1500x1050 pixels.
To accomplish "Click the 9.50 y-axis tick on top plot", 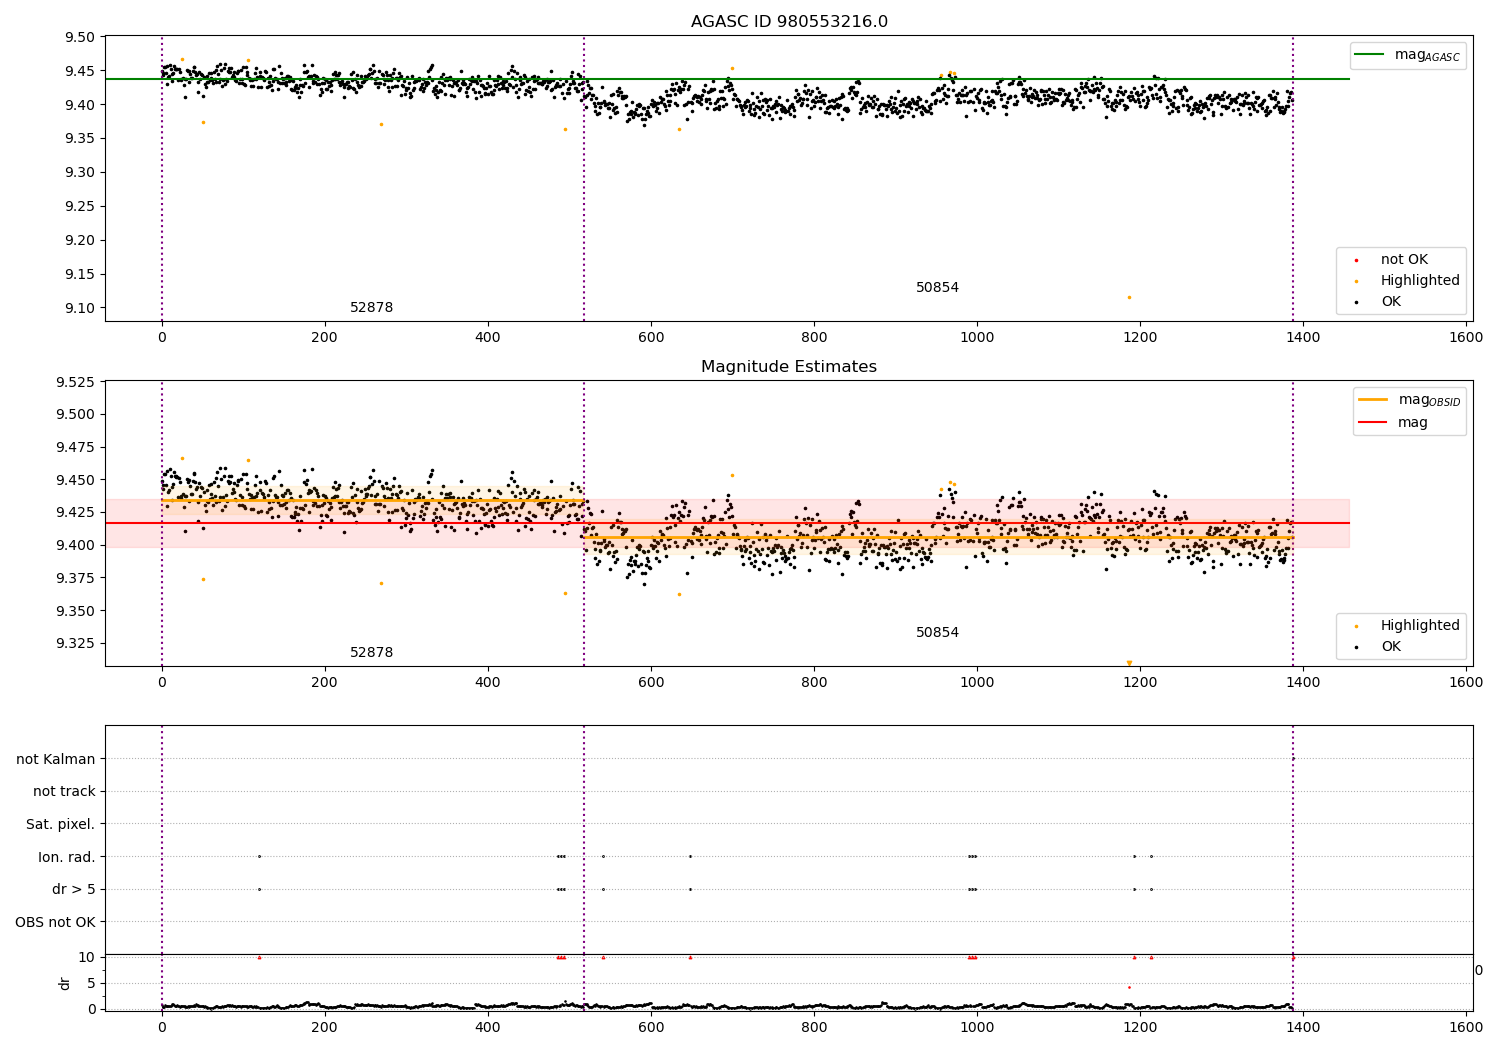I will pos(79,38).
